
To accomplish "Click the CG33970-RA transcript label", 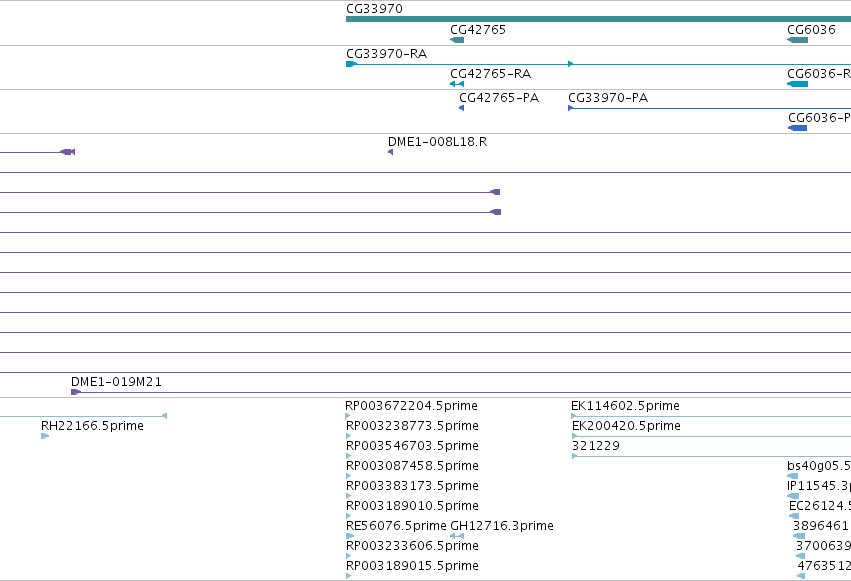I will pyautogui.click(x=386, y=54).
